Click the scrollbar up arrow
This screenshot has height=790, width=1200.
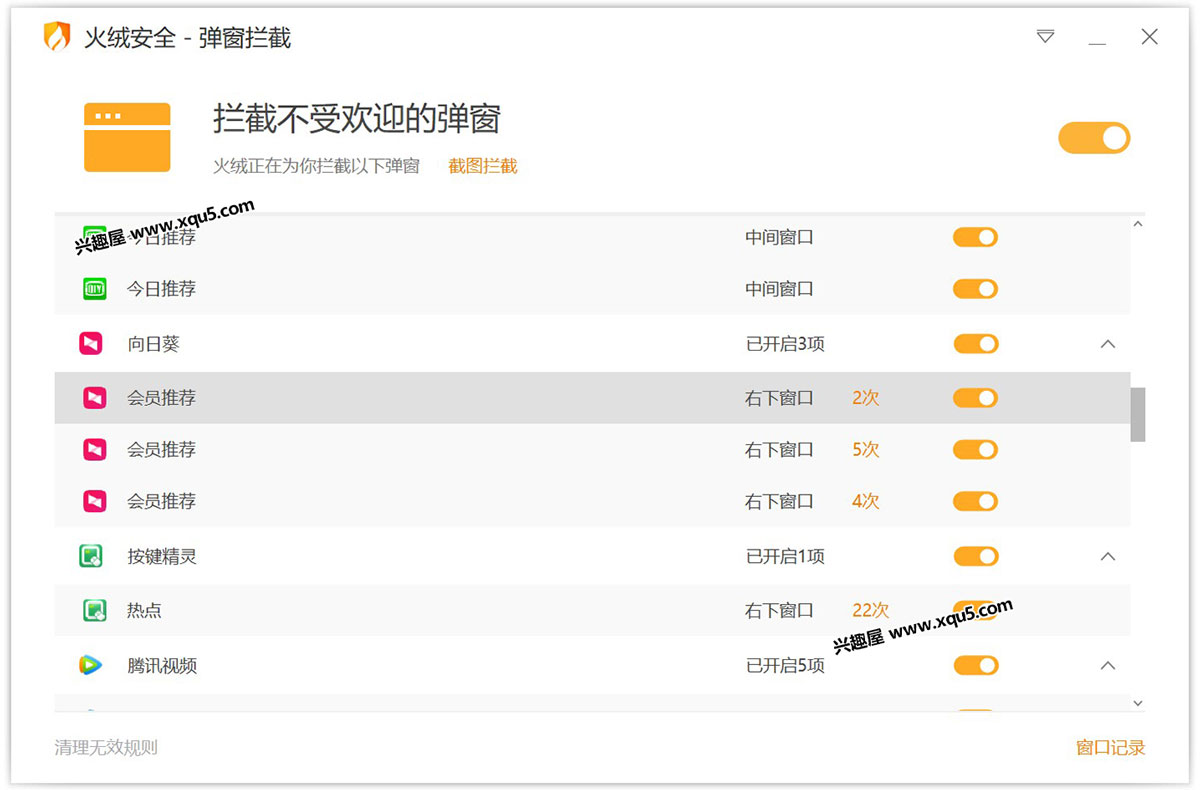point(1137,225)
